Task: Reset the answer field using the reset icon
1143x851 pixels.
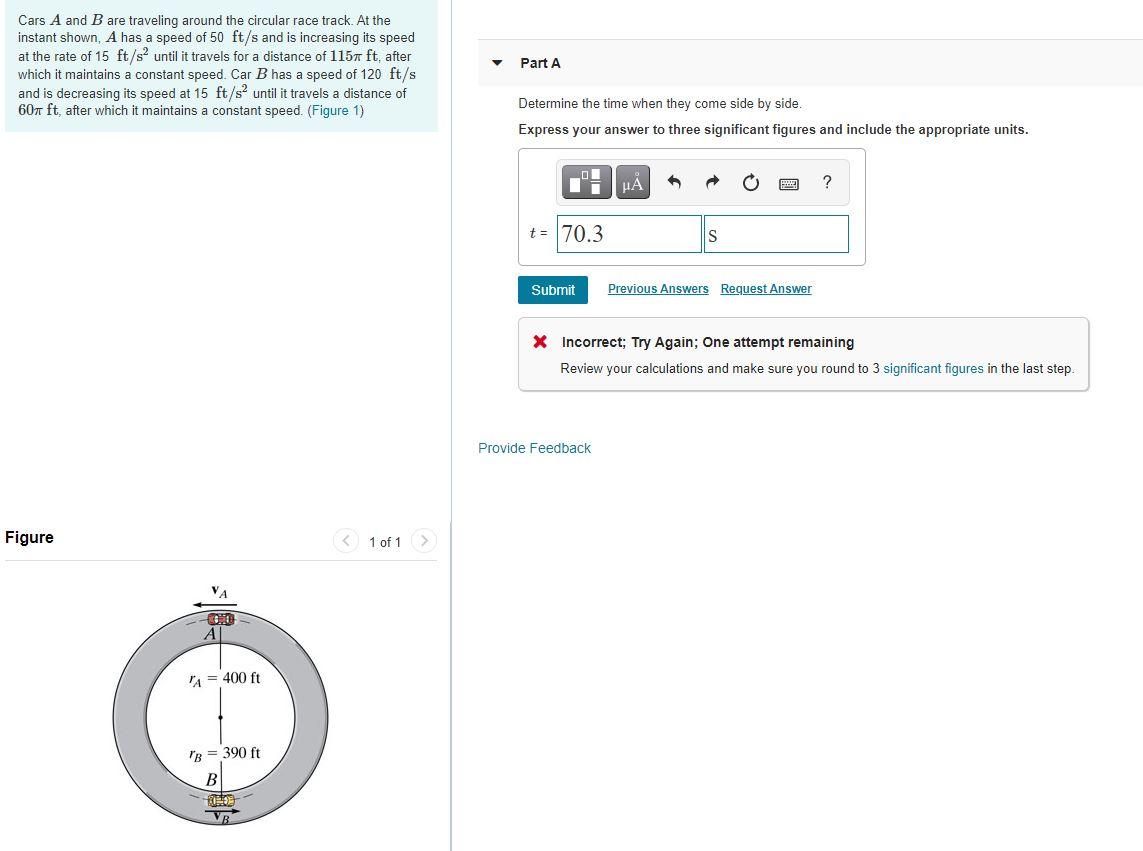Action: (750, 182)
